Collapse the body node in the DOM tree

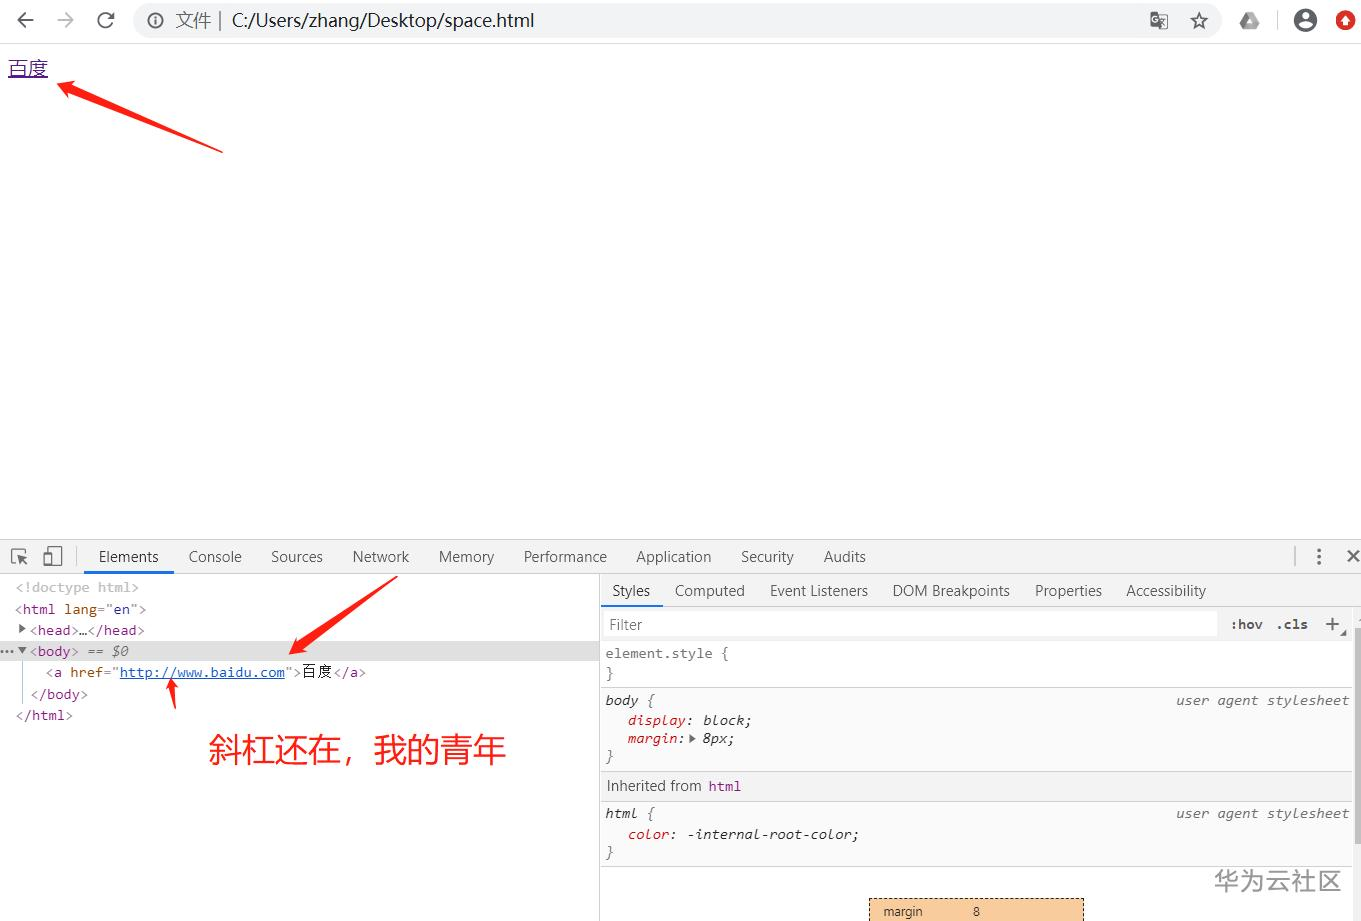click(22, 651)
